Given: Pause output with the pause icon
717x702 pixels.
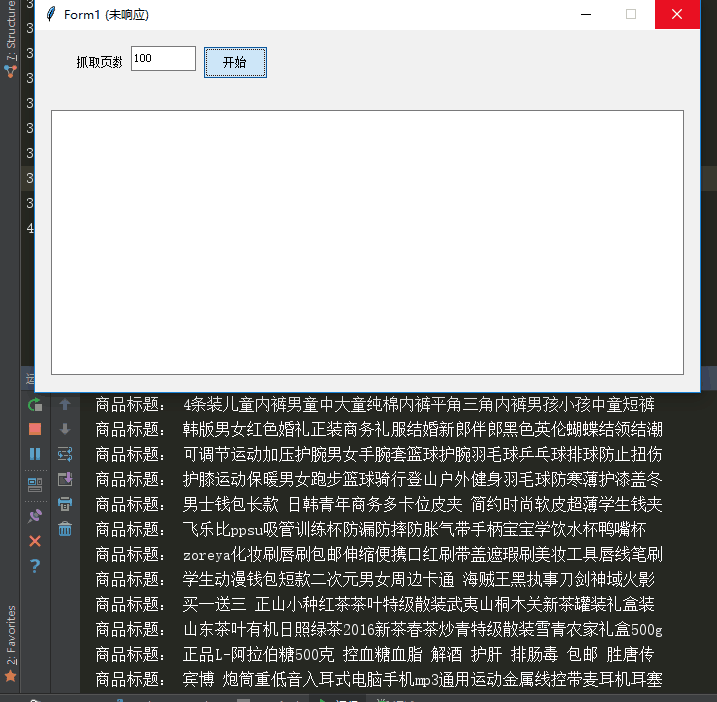Looking at the screenshot, I should (x=35, y=454).
